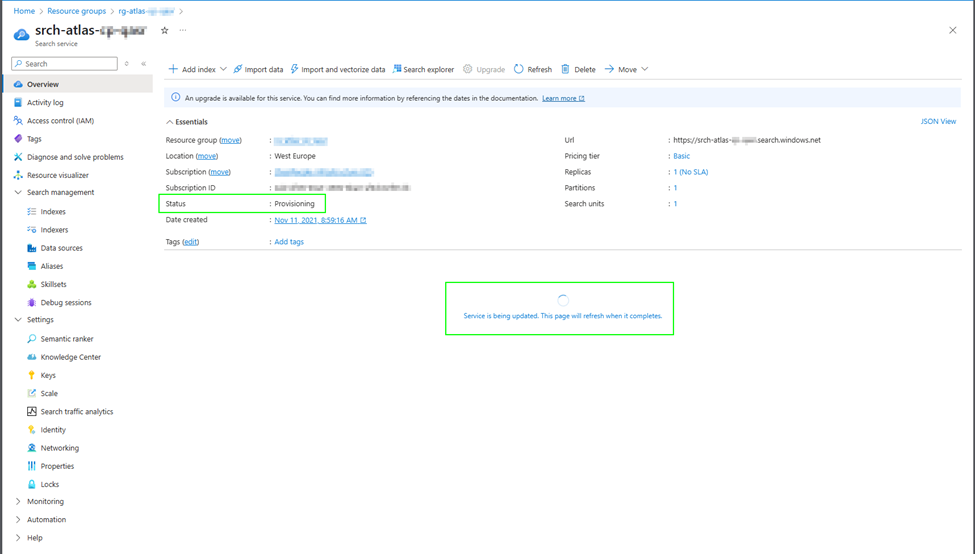The height and width of the screenshot is (554, 975).
Task: Click the Refresh button
Action: coord(533,69)
